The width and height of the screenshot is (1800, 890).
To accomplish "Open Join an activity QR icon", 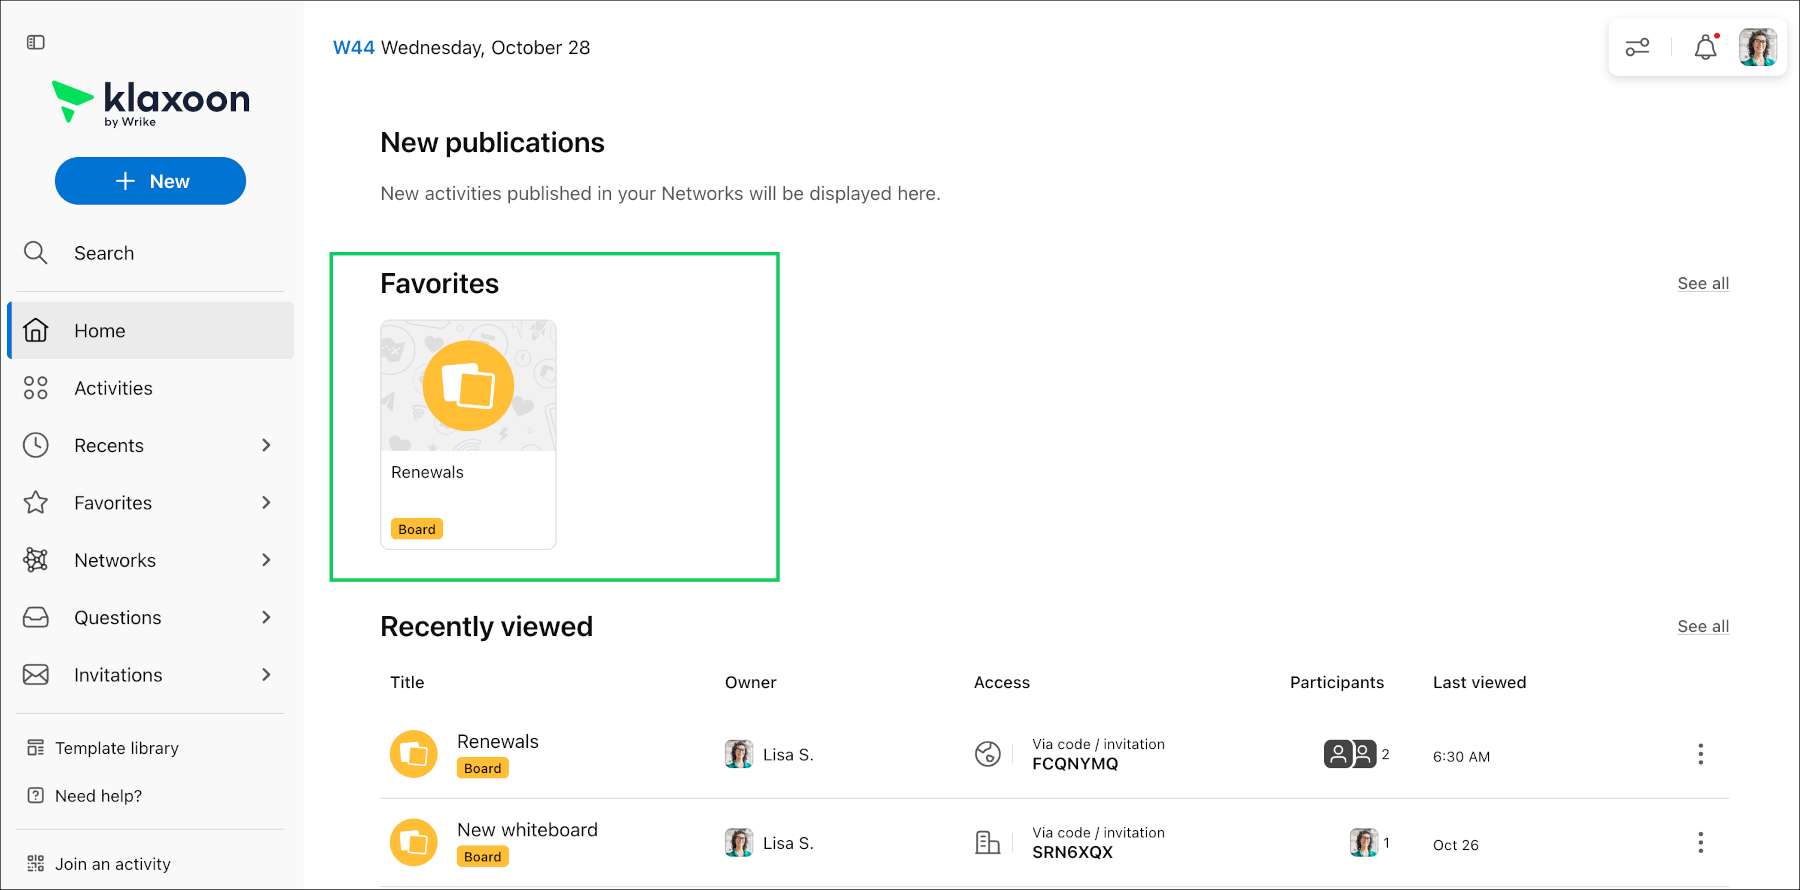I will 36,863.
